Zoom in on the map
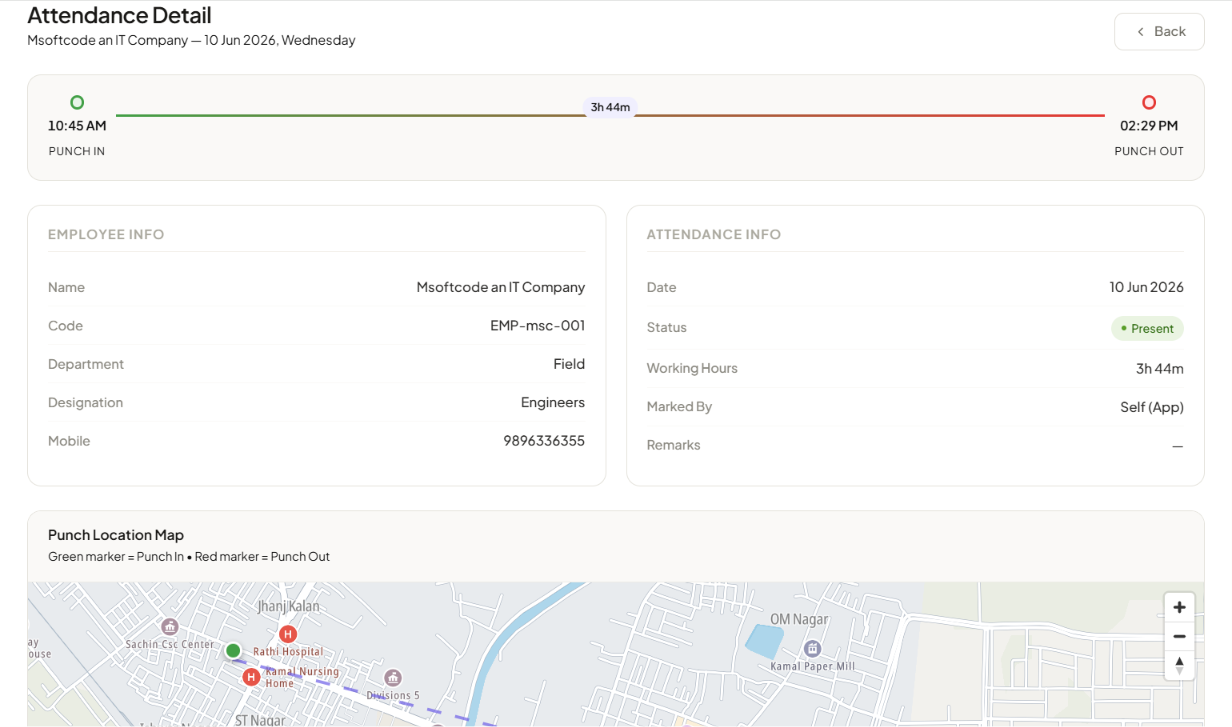The image size is (1232, 727). pyautogui.click(x=1179, y=607)
